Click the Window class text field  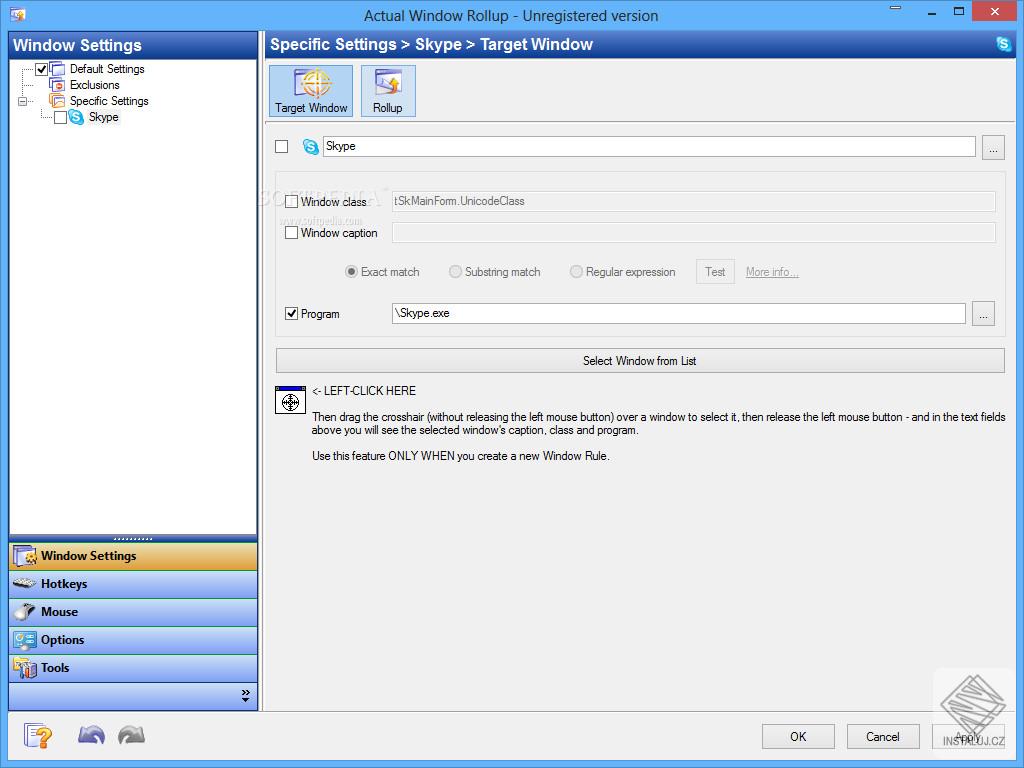point(694,201)
